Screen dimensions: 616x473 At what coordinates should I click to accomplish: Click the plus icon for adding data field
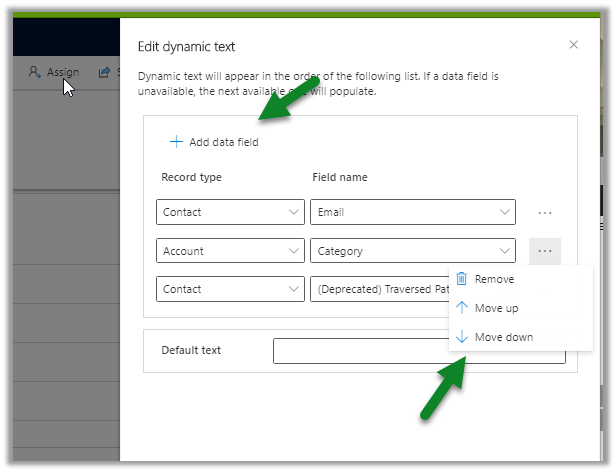[x=176, y=142]
